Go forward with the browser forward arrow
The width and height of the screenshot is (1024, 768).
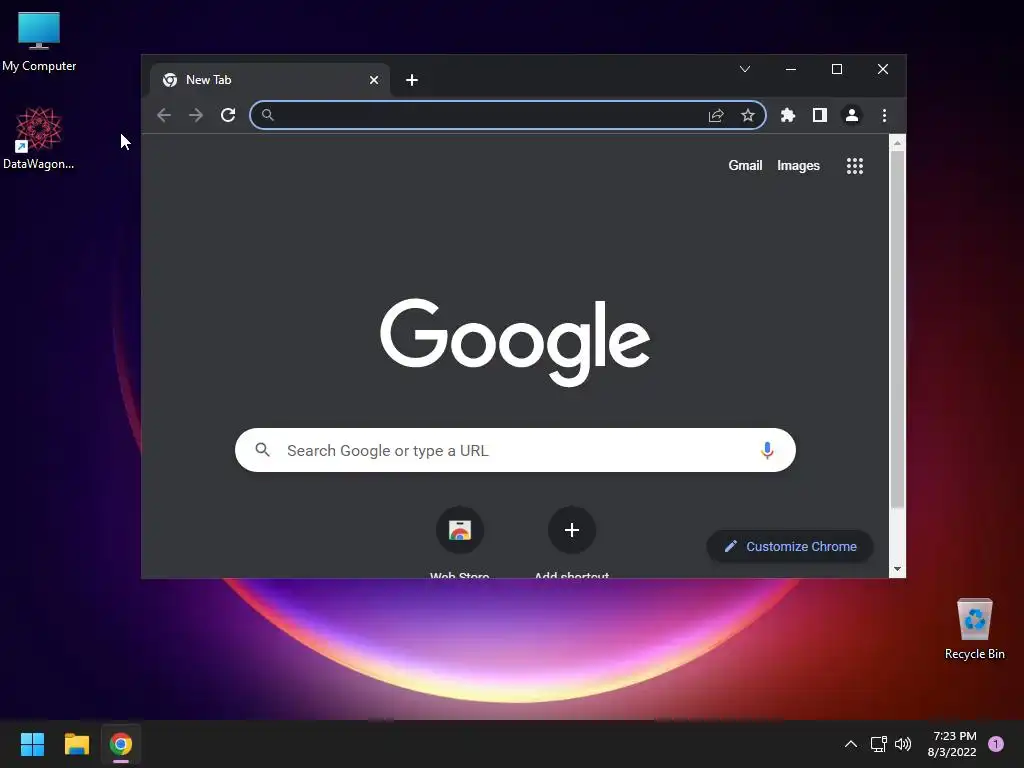click(x=195, y=116)
